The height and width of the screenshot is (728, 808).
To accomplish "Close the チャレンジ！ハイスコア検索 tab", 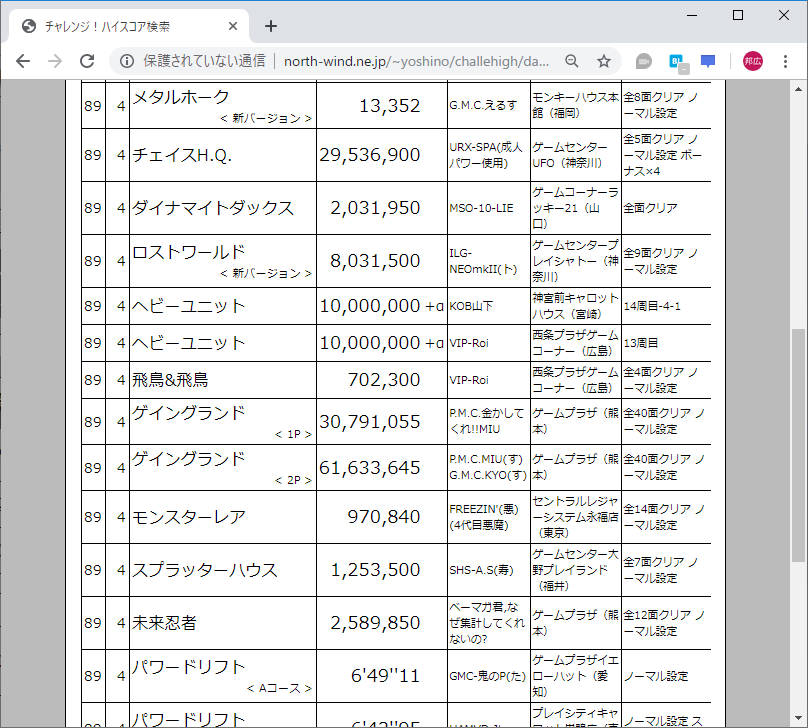I will [x=233, y=26].
